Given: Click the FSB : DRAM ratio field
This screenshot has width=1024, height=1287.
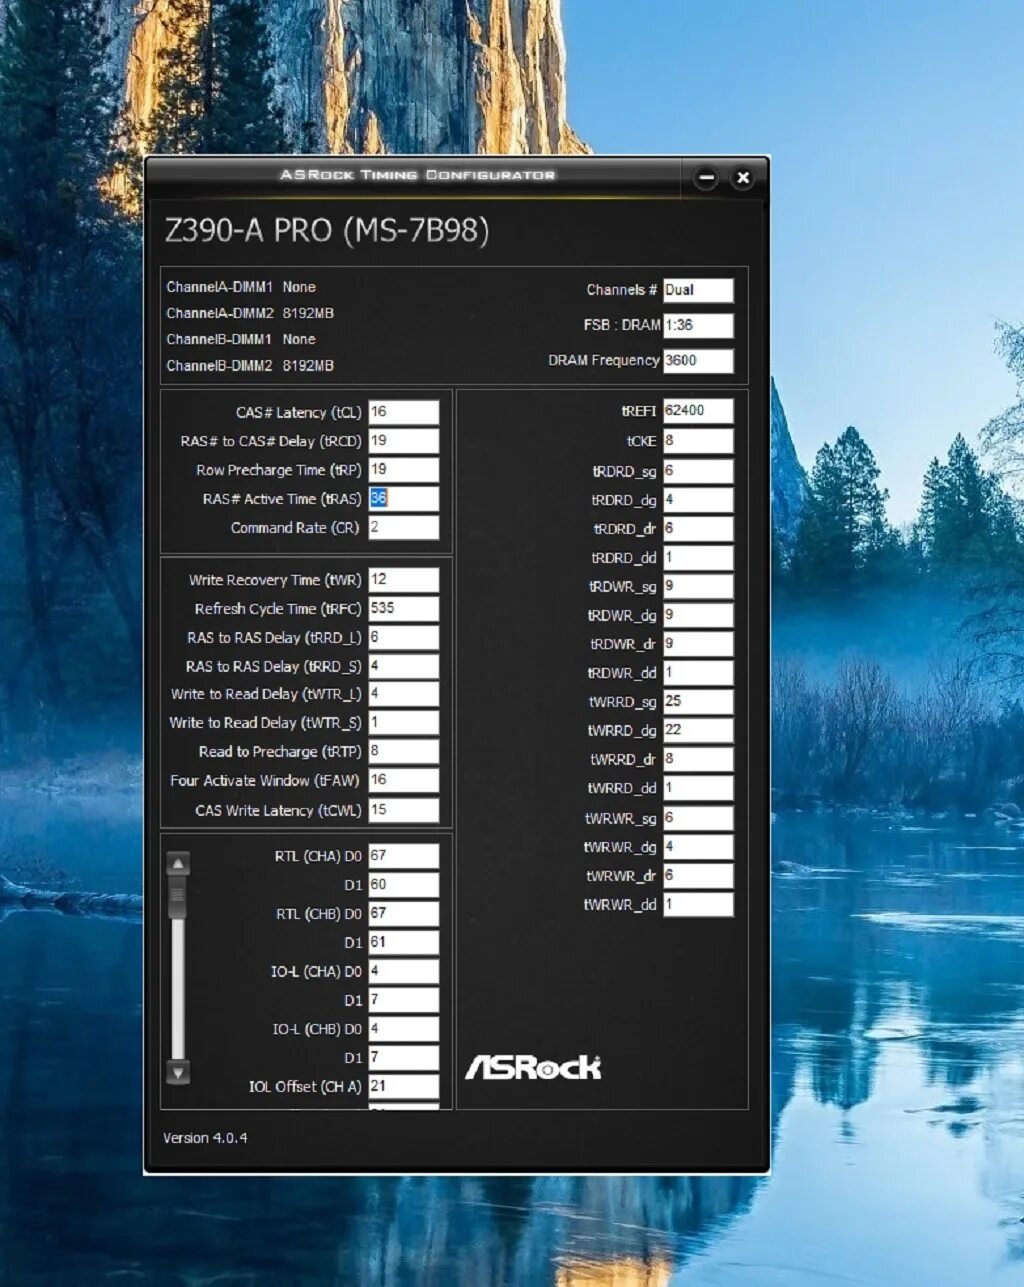Looking at the screenshot, I should (x=698, y=325).
